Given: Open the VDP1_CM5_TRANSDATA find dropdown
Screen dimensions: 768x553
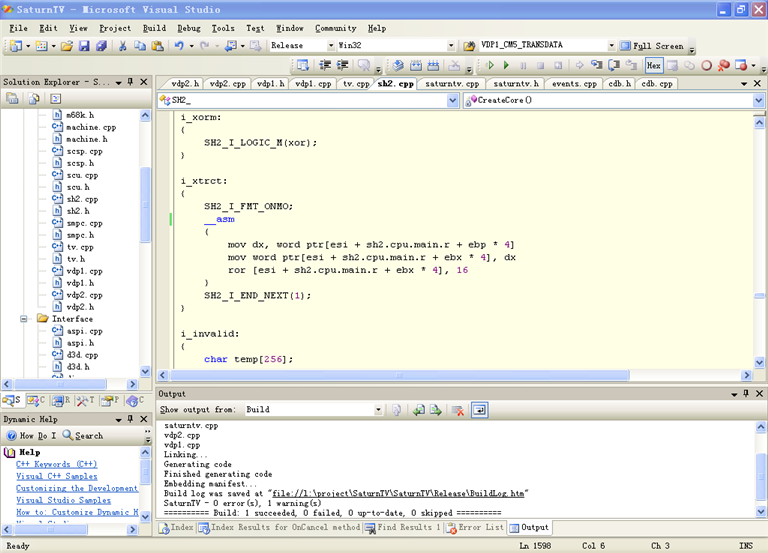Looking at the screenshot, I should point(611,46).
